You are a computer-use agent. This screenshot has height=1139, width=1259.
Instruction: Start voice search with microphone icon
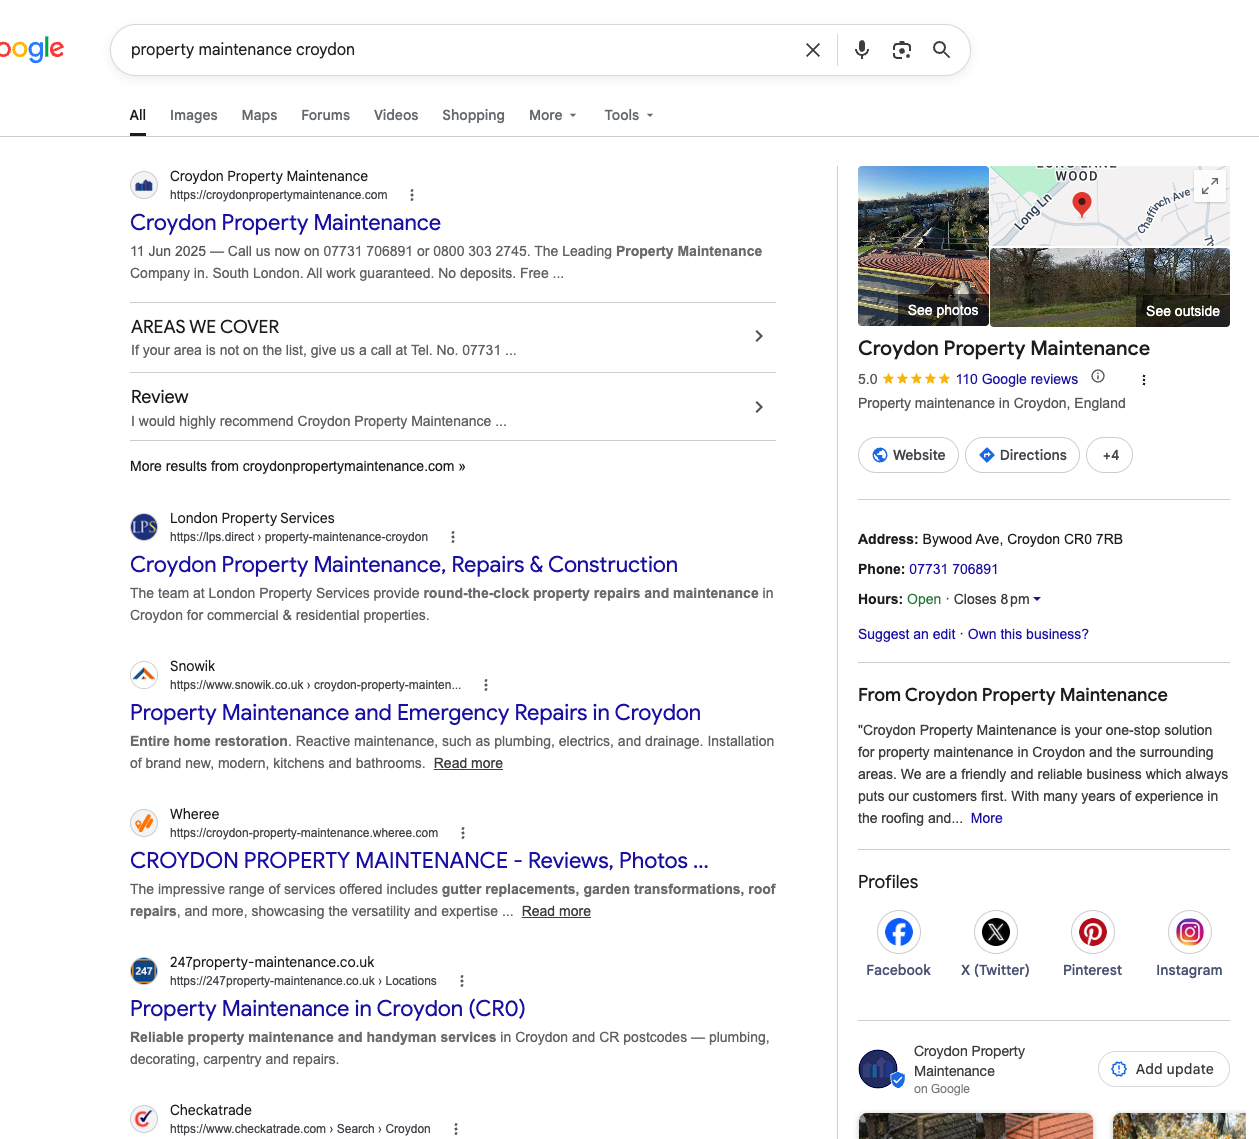[862, 50]
